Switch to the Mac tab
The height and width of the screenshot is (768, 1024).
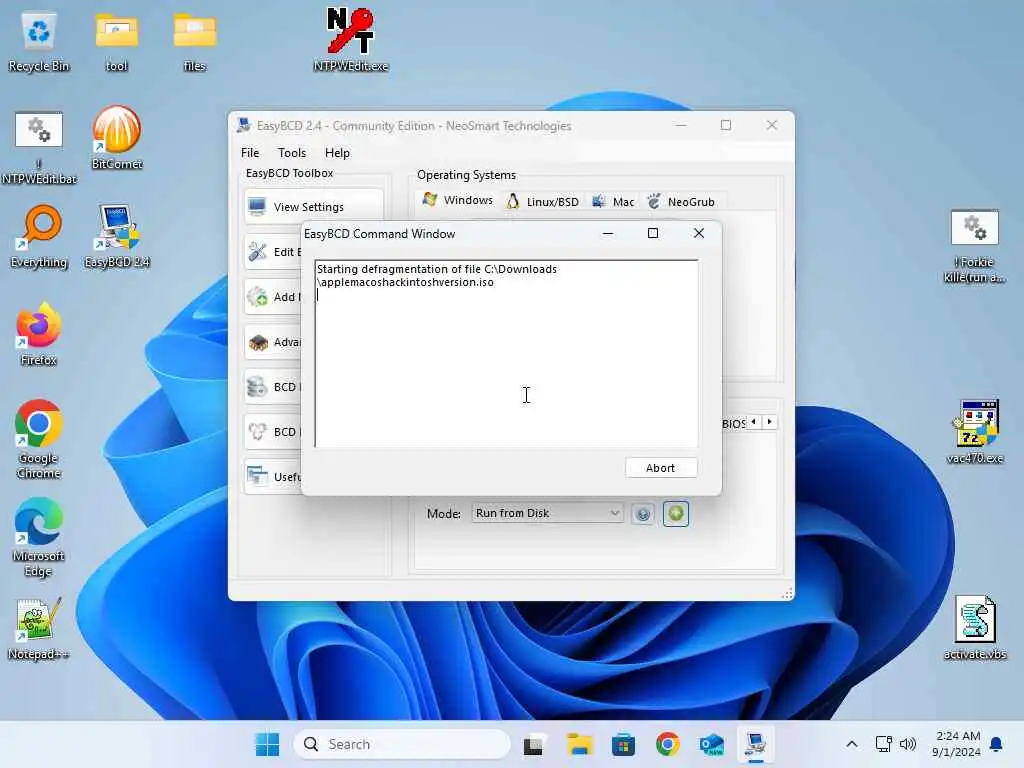613,201
